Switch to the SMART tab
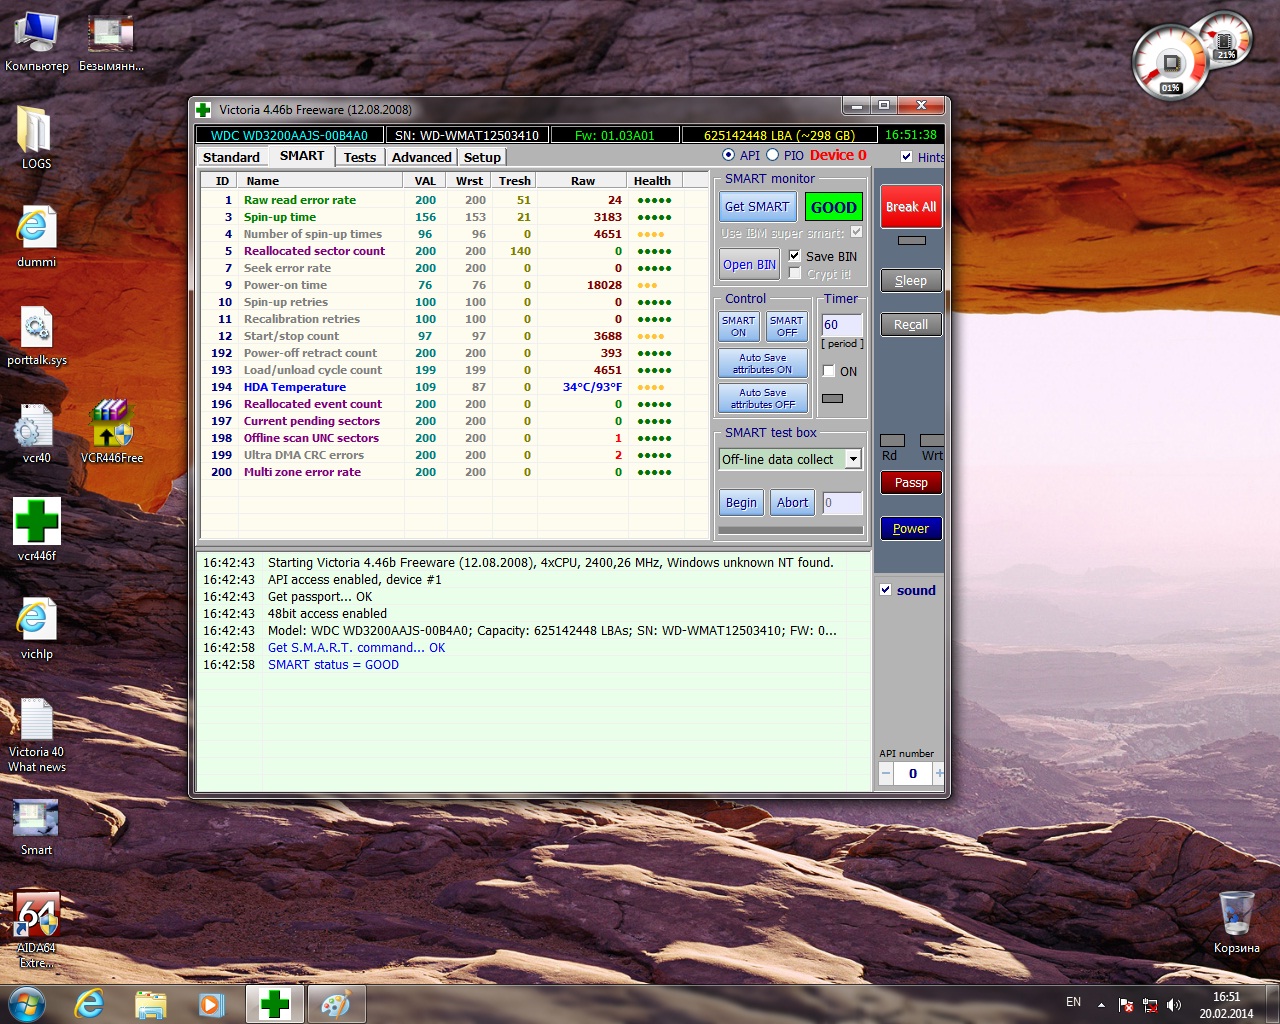 [x=302, y=156]
